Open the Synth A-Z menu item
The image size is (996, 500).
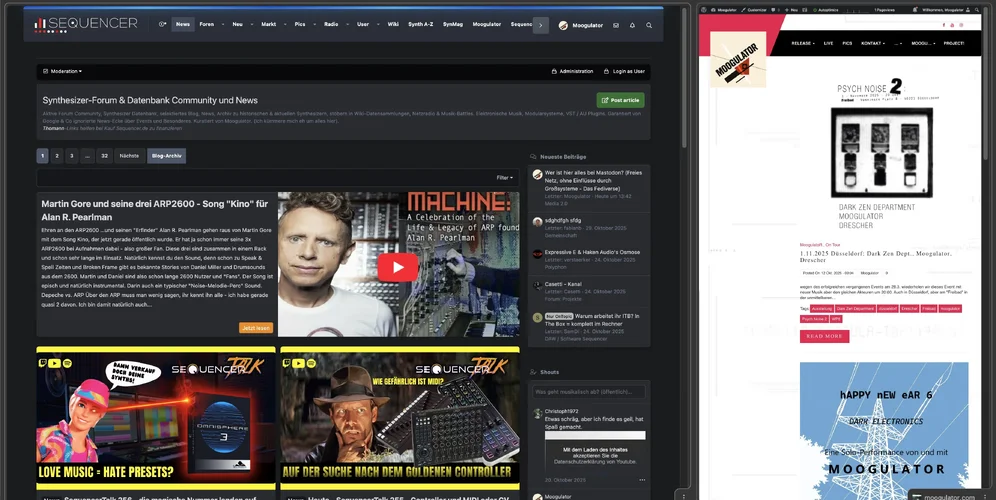click(x=421, y=25)
